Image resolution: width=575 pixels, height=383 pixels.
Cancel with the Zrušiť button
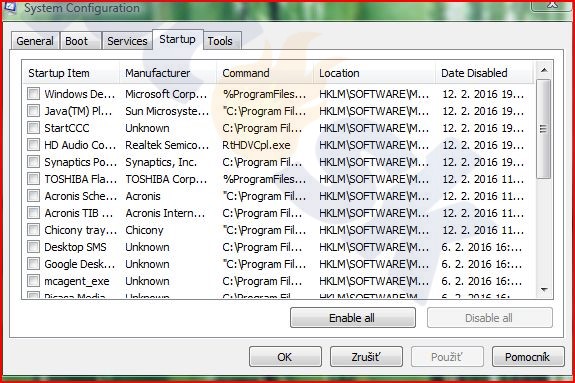[x=366, y=357]
